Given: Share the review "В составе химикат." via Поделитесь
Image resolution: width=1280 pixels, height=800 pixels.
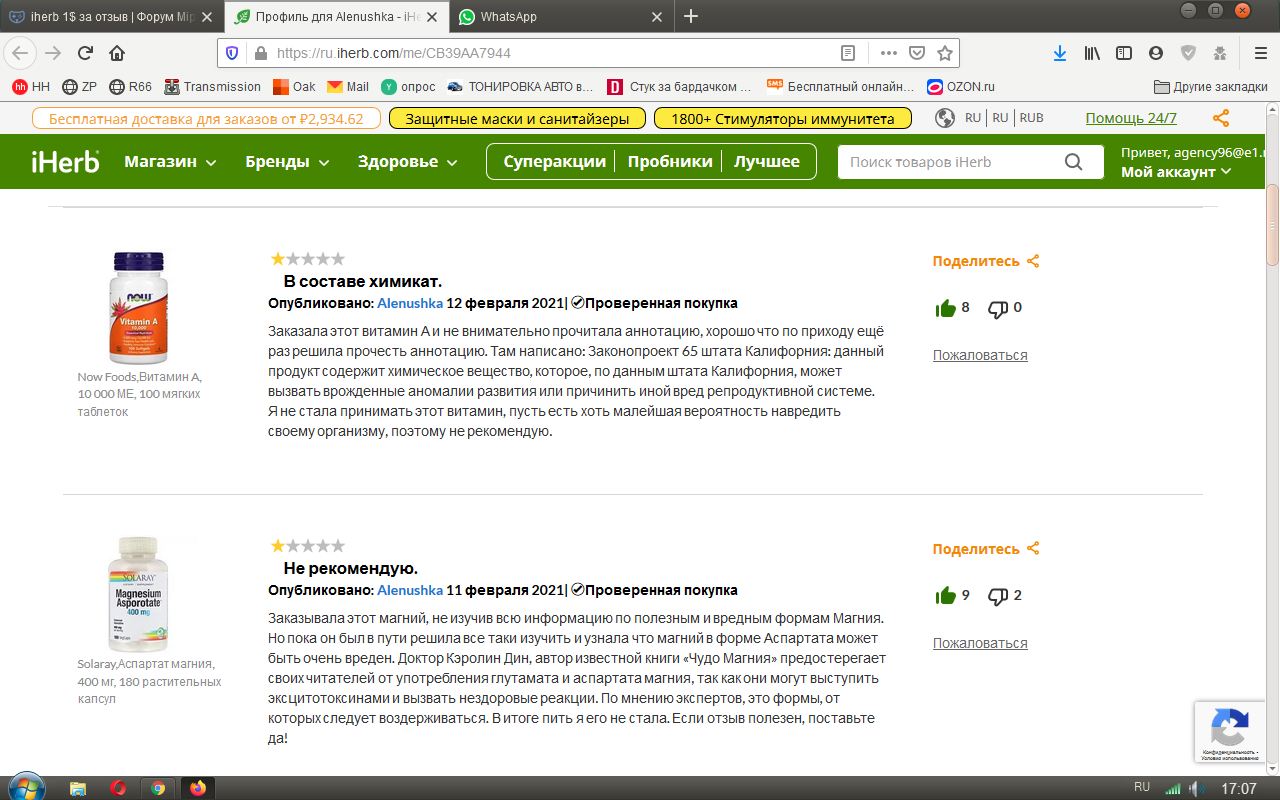Looking at the screenshot, I should pos(986,261).
